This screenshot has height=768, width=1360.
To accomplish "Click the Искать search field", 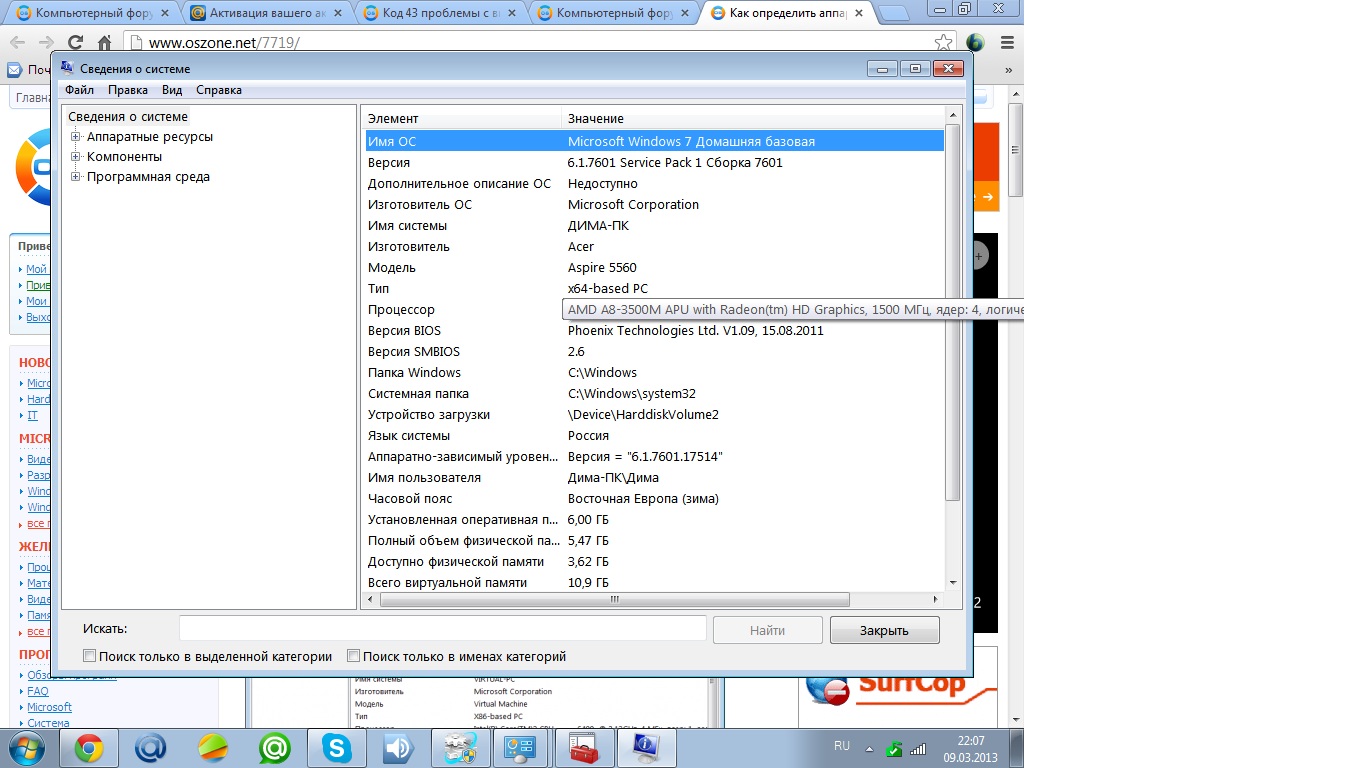I will (443, 629).
